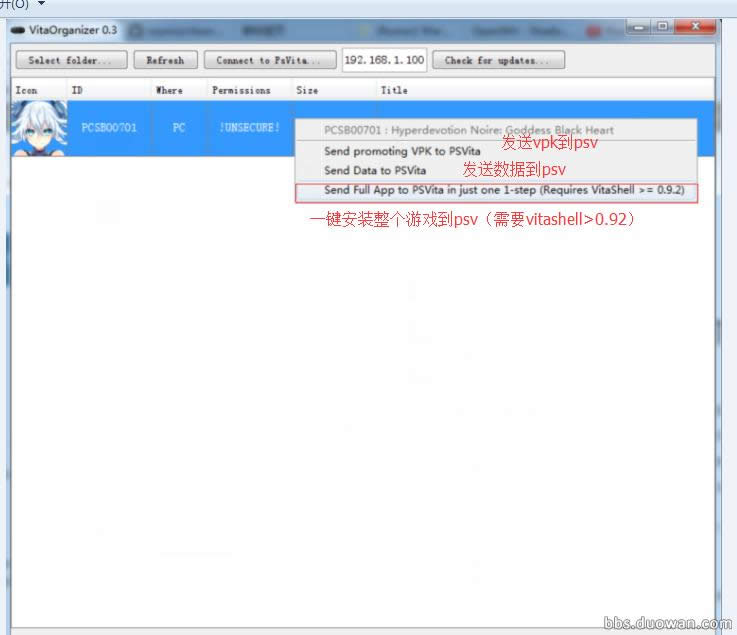This screenshot has height=635, width=737.
Task: Select the PCSB00701 ID cell
Action: point(109,128)
